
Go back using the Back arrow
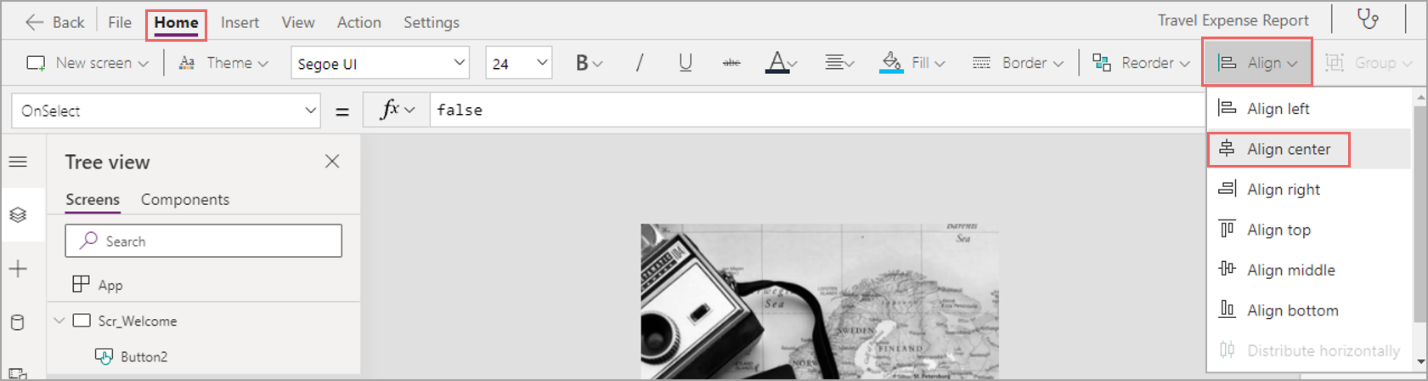54,21
